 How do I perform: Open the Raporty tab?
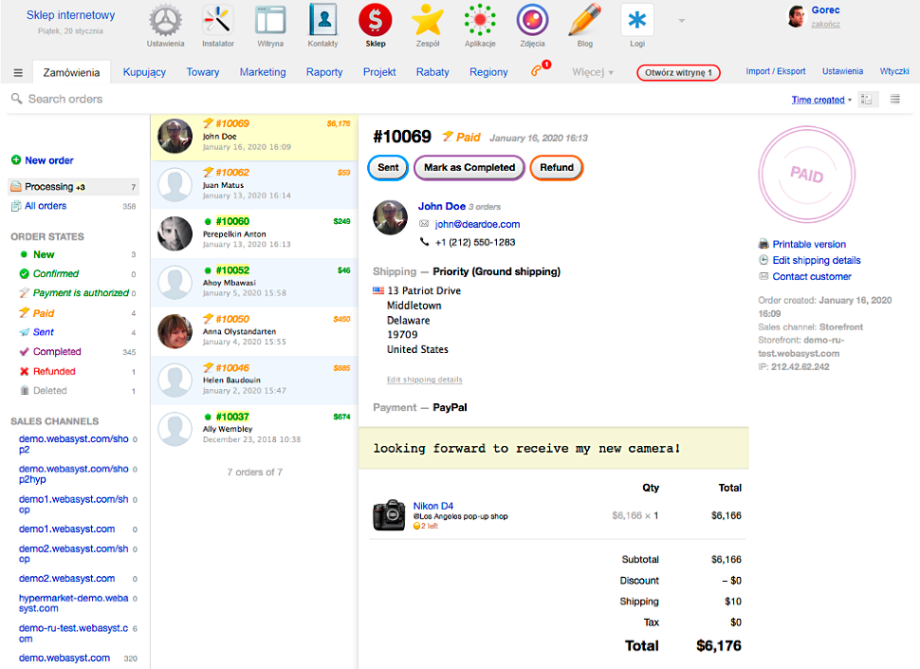[324, 73]
